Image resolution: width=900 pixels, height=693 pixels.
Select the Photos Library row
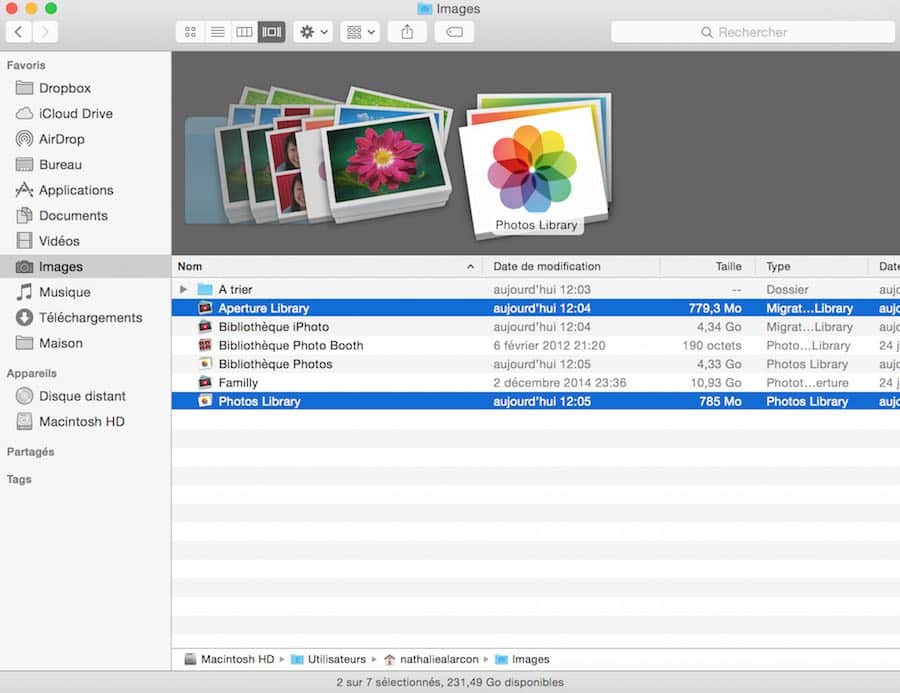[x=536, y=401]
